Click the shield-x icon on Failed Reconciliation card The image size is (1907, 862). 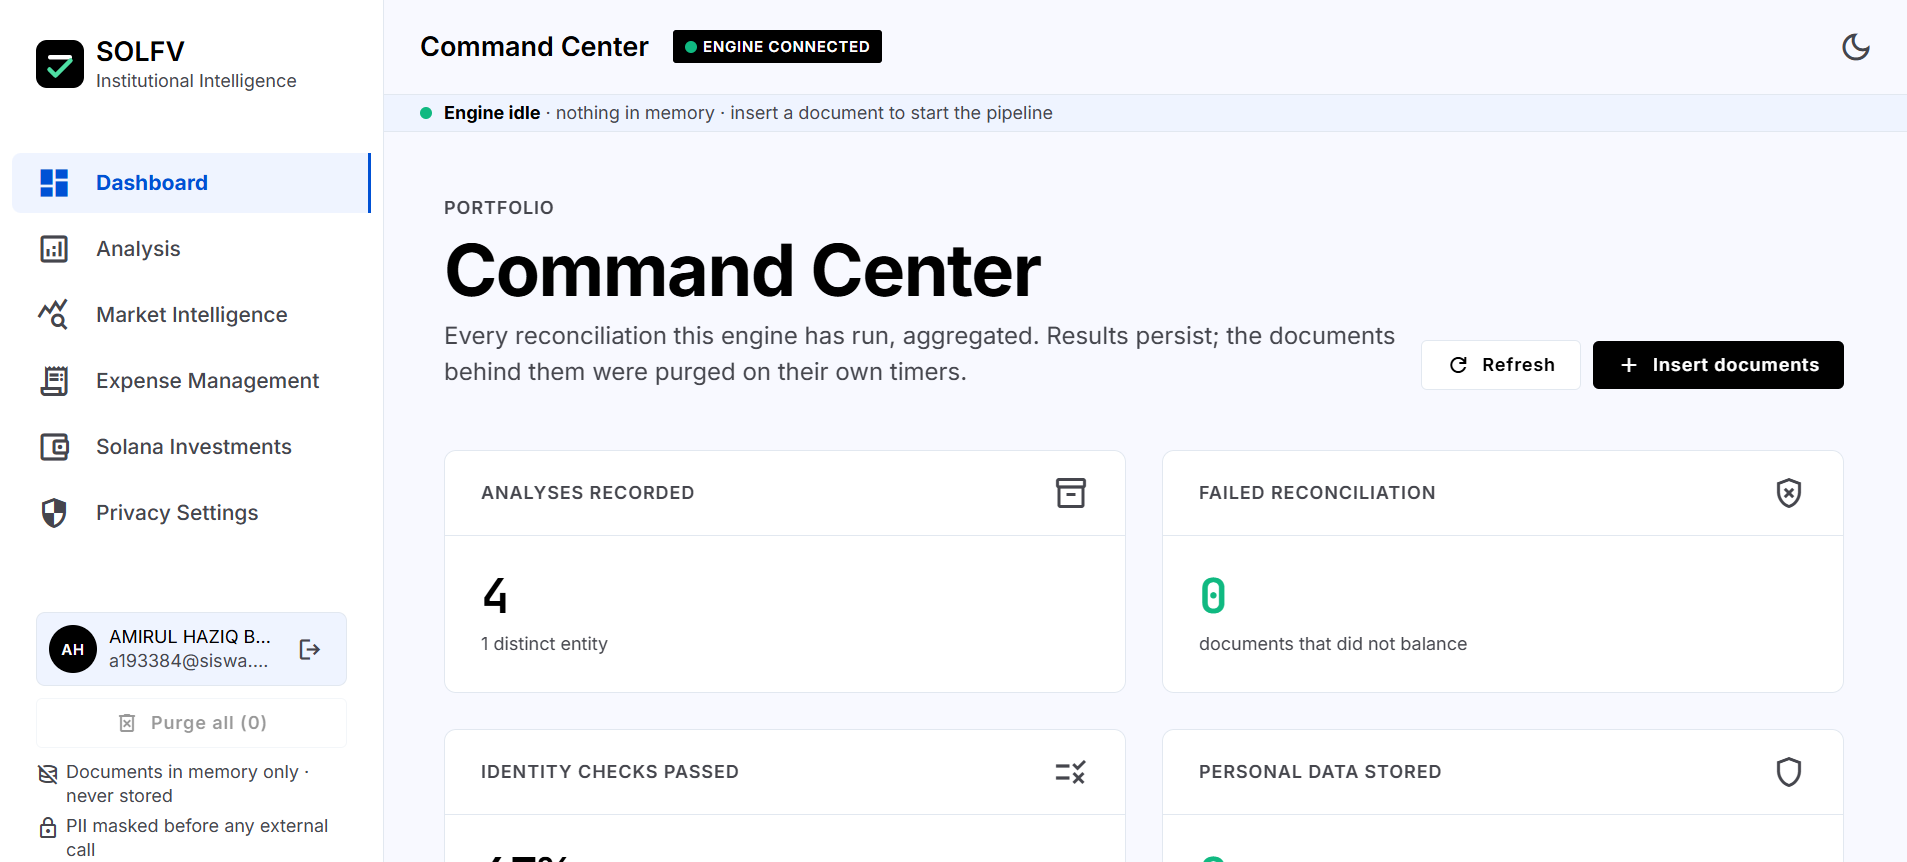pyautogui.click(x=1789, y=493)
